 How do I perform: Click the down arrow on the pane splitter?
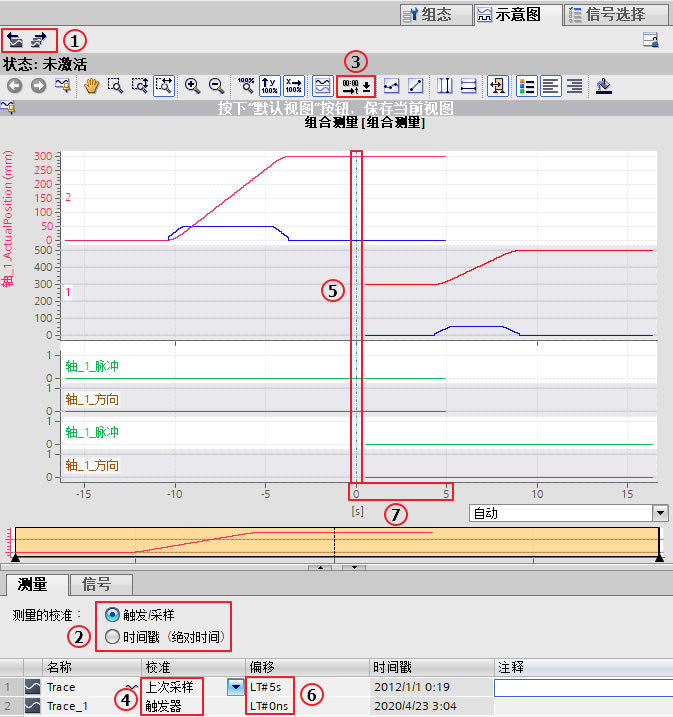354,567
